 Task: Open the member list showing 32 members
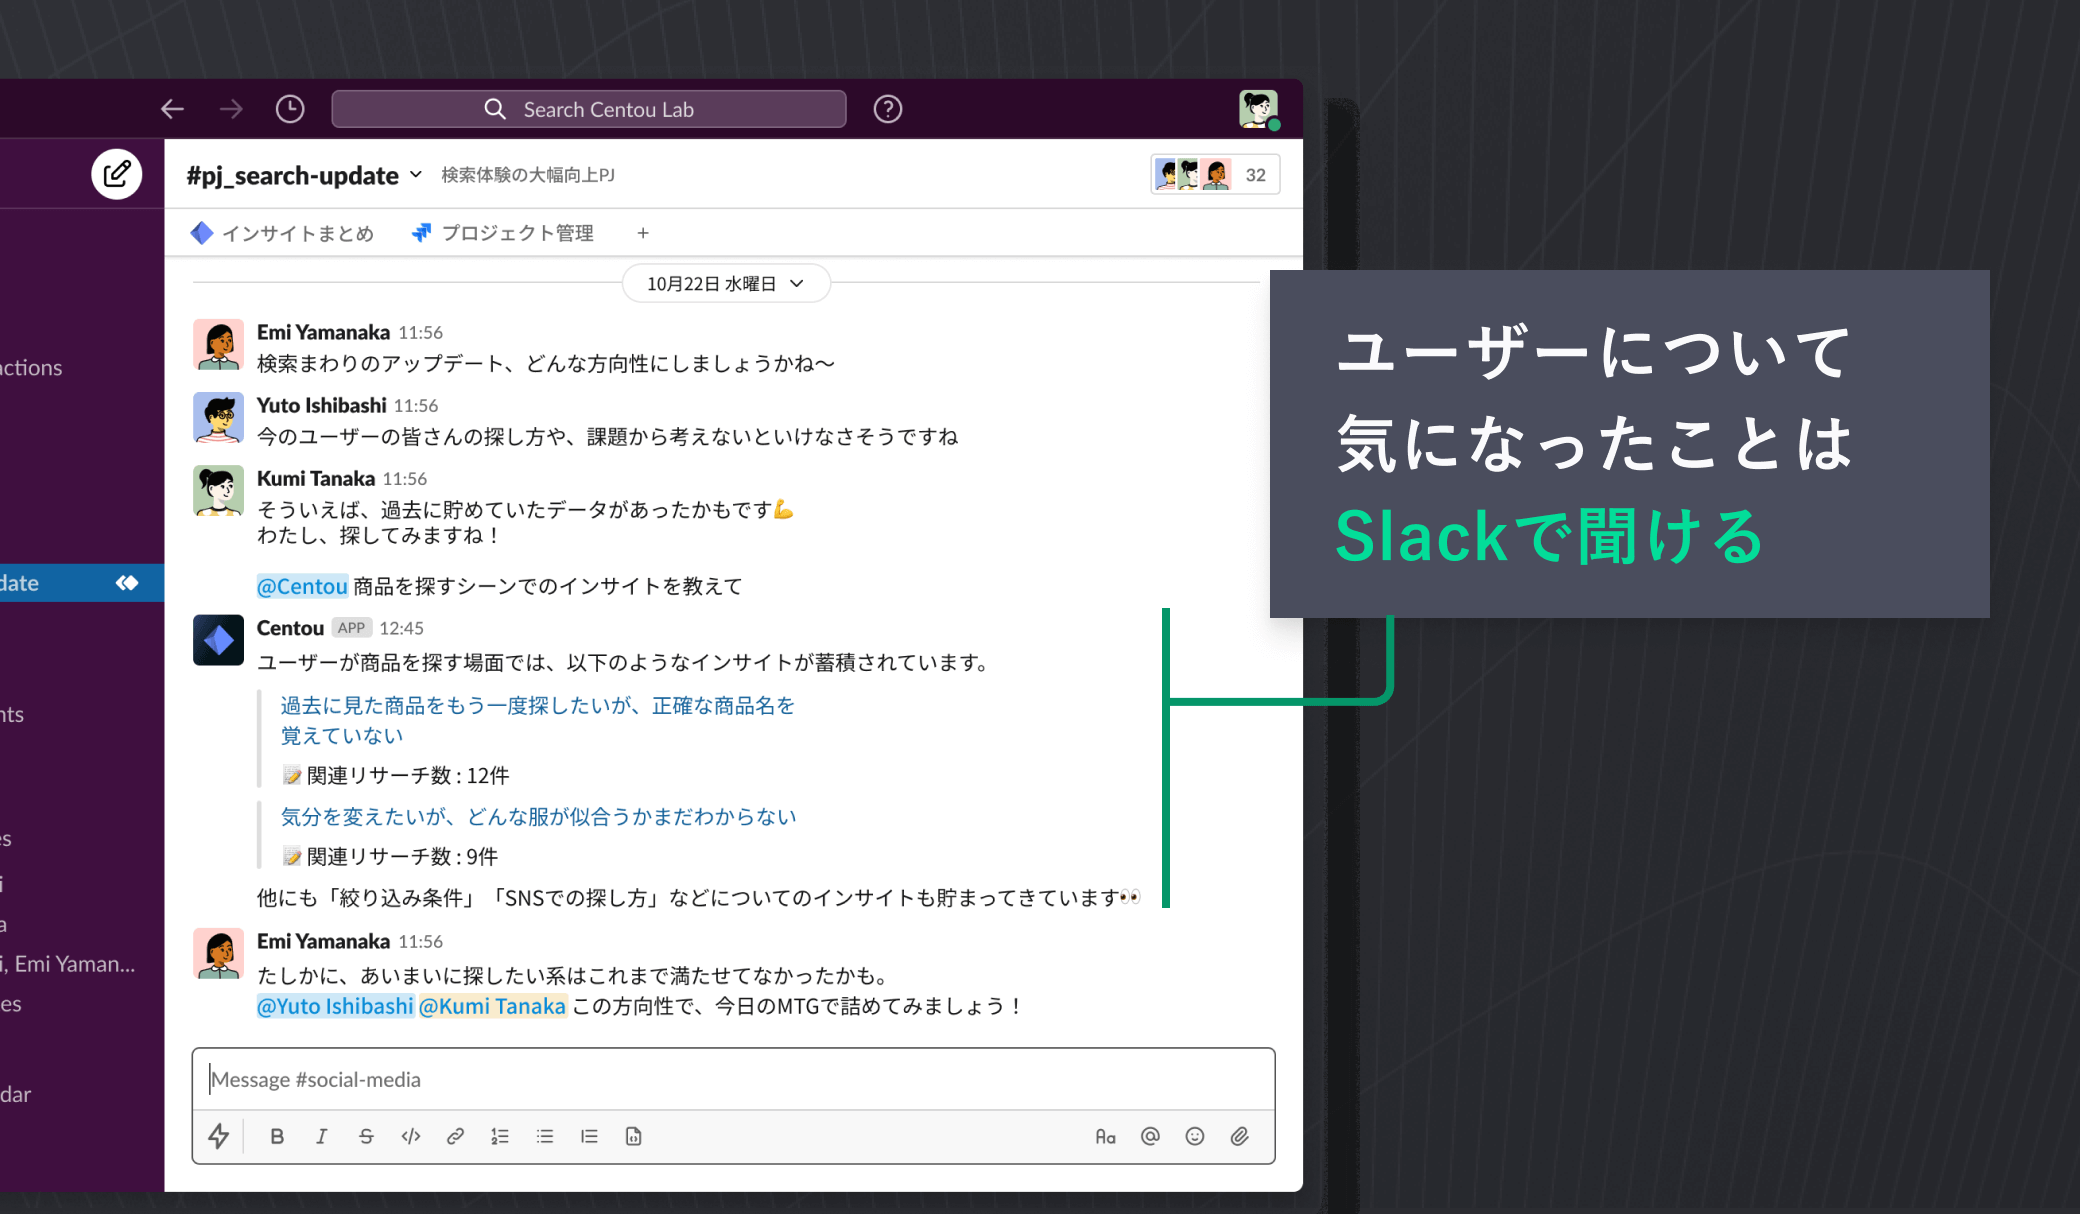coord(1214,175)
